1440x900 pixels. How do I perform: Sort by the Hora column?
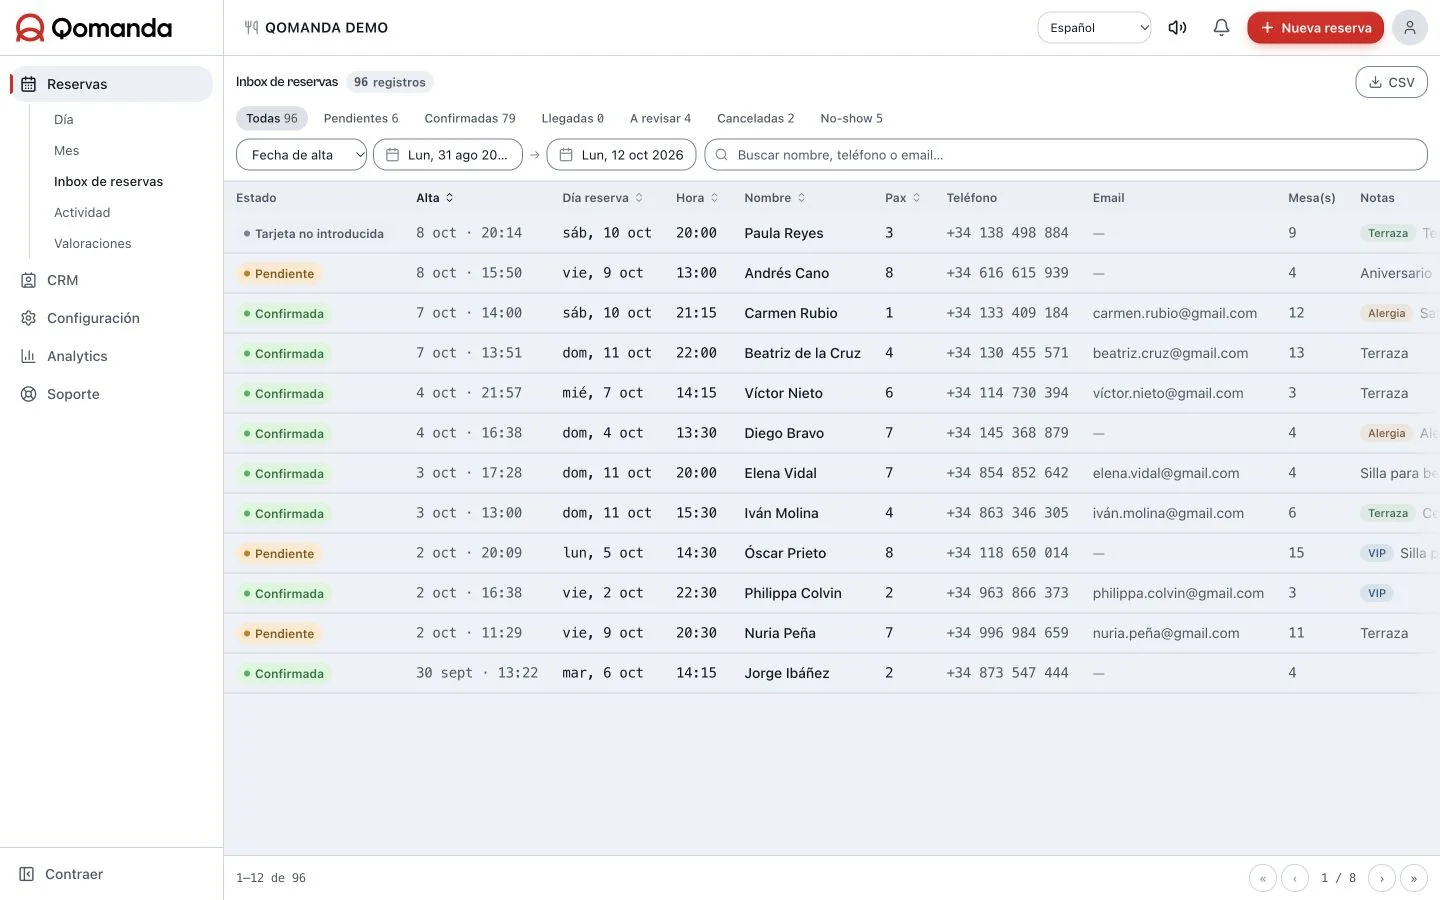pyautogui.click(x=697, y=198)
